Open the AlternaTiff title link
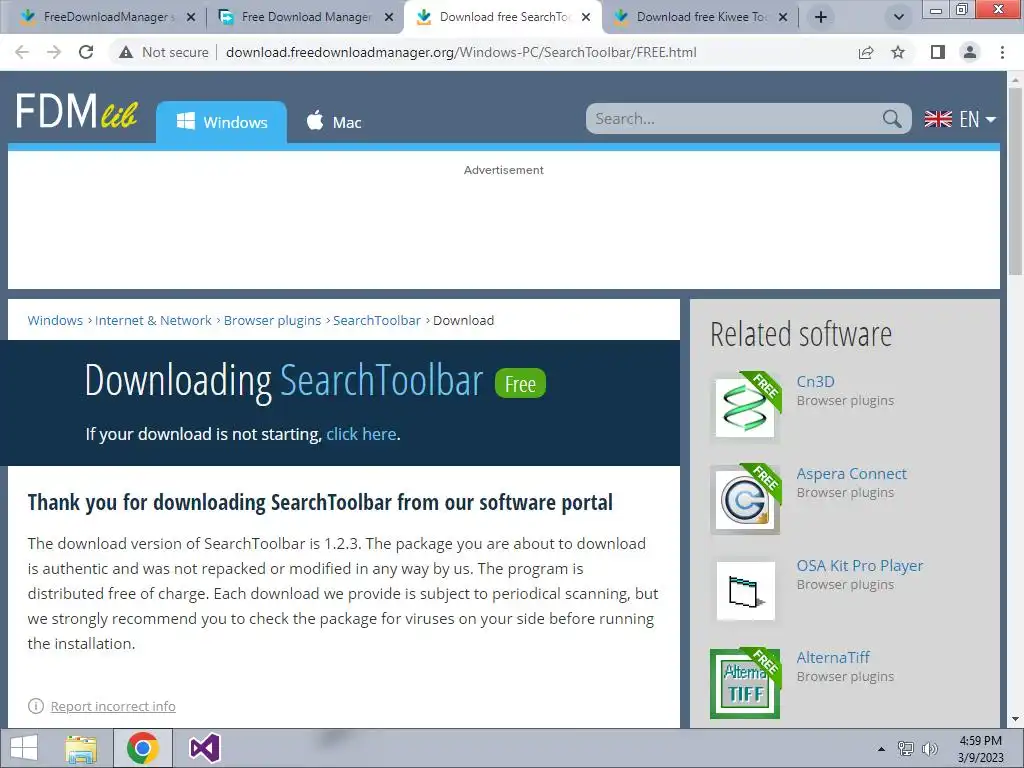Image resolution: width=1024 pixels, height=768 pixels. pyautogui.click(x=833, y=657)
